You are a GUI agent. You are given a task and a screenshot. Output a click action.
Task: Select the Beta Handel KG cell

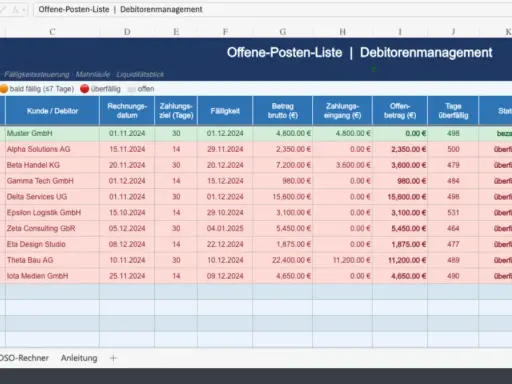(x=52, y=165)
